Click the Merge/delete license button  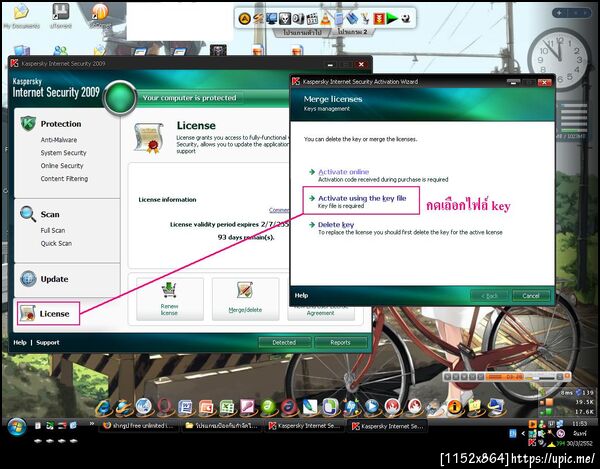(245, 299)
